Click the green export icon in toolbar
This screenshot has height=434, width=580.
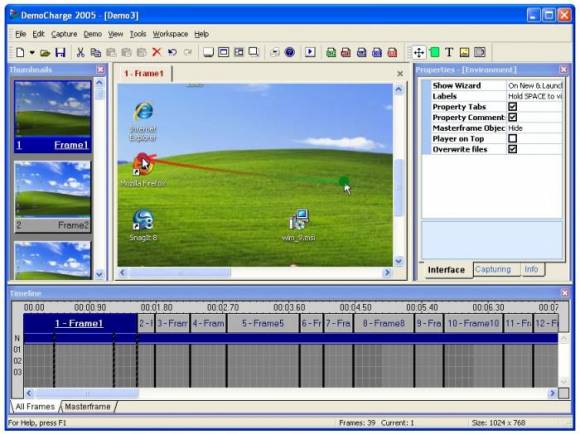point(331,53)
